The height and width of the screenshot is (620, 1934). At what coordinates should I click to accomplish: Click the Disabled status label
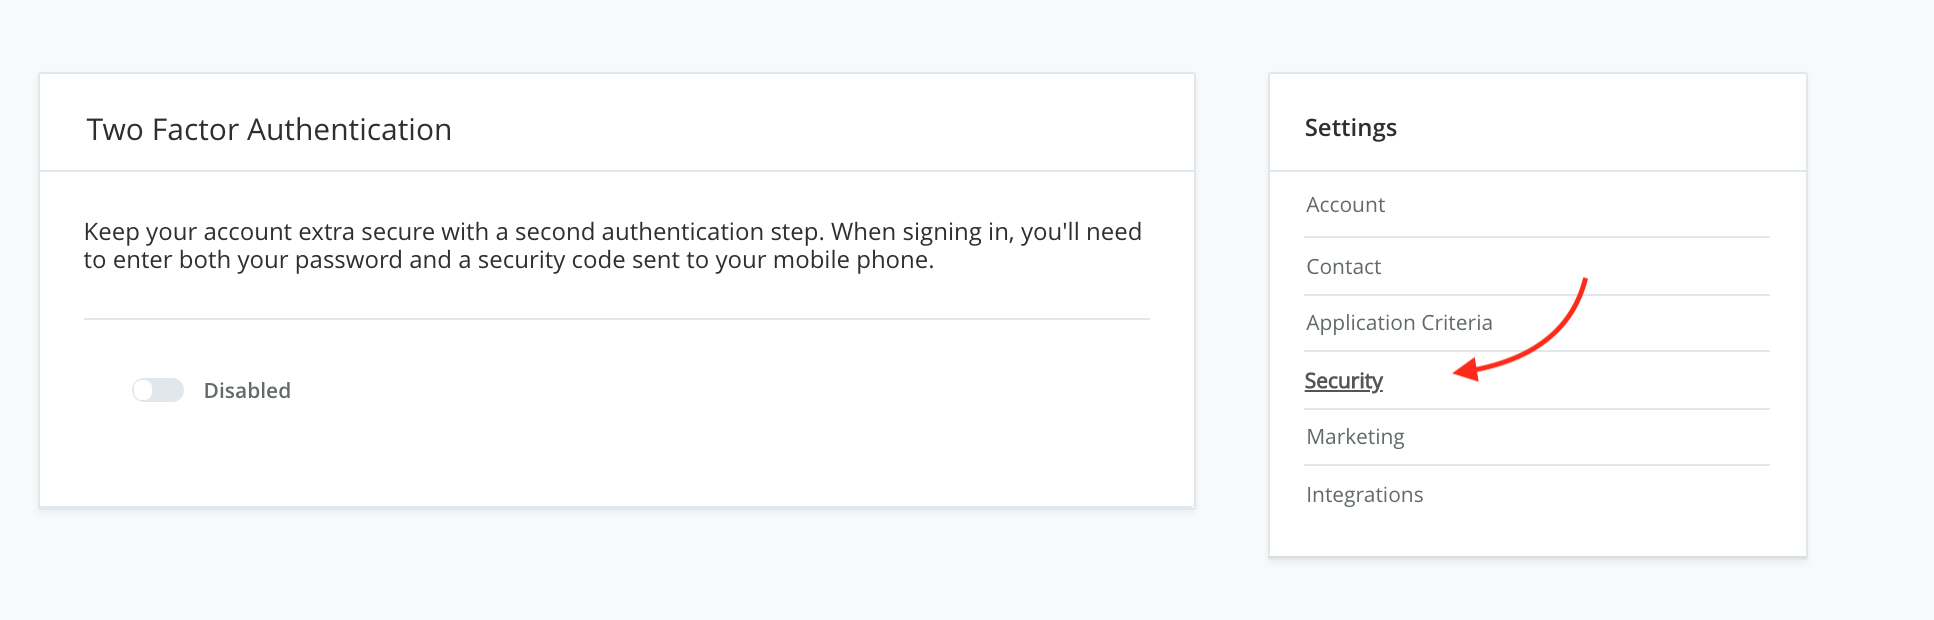[247, 391]
